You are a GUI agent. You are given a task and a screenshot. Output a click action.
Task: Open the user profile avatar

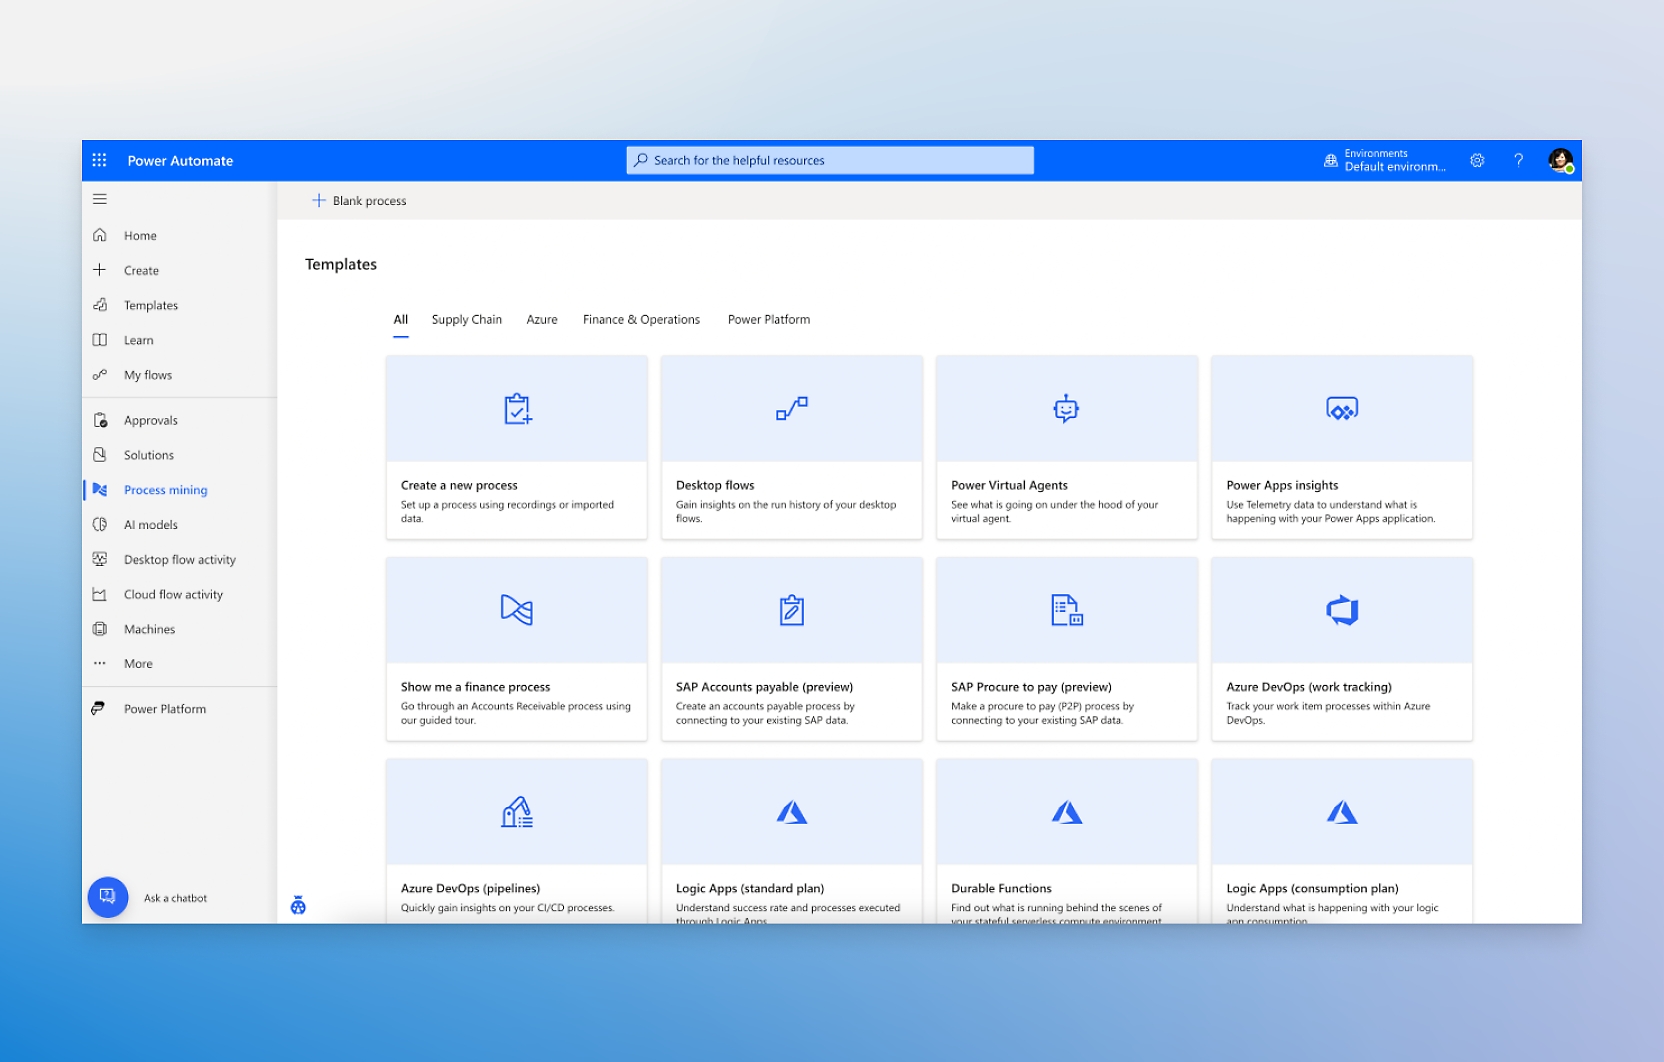tap(1560, 160)
